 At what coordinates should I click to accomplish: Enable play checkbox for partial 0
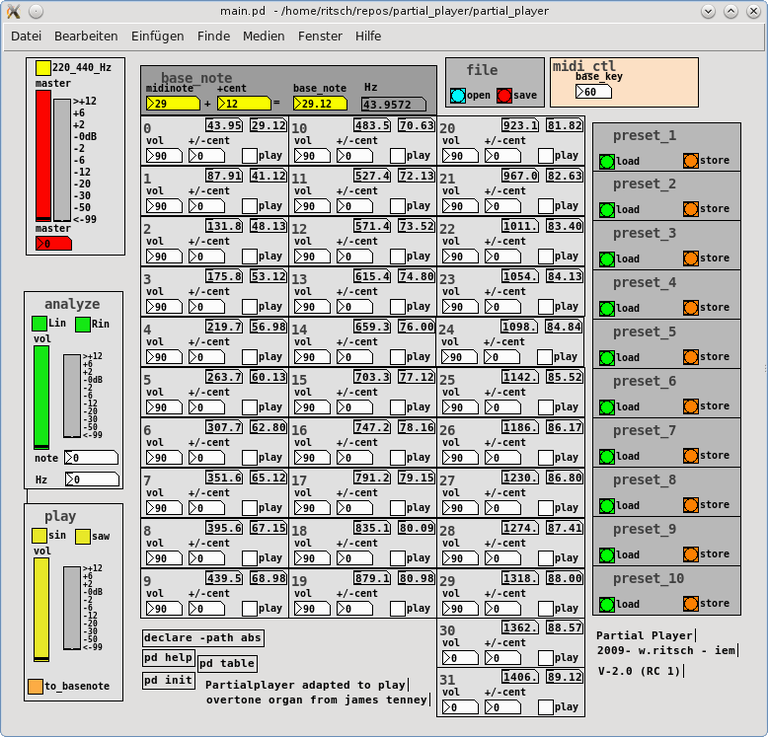click(x=249, y=155)
